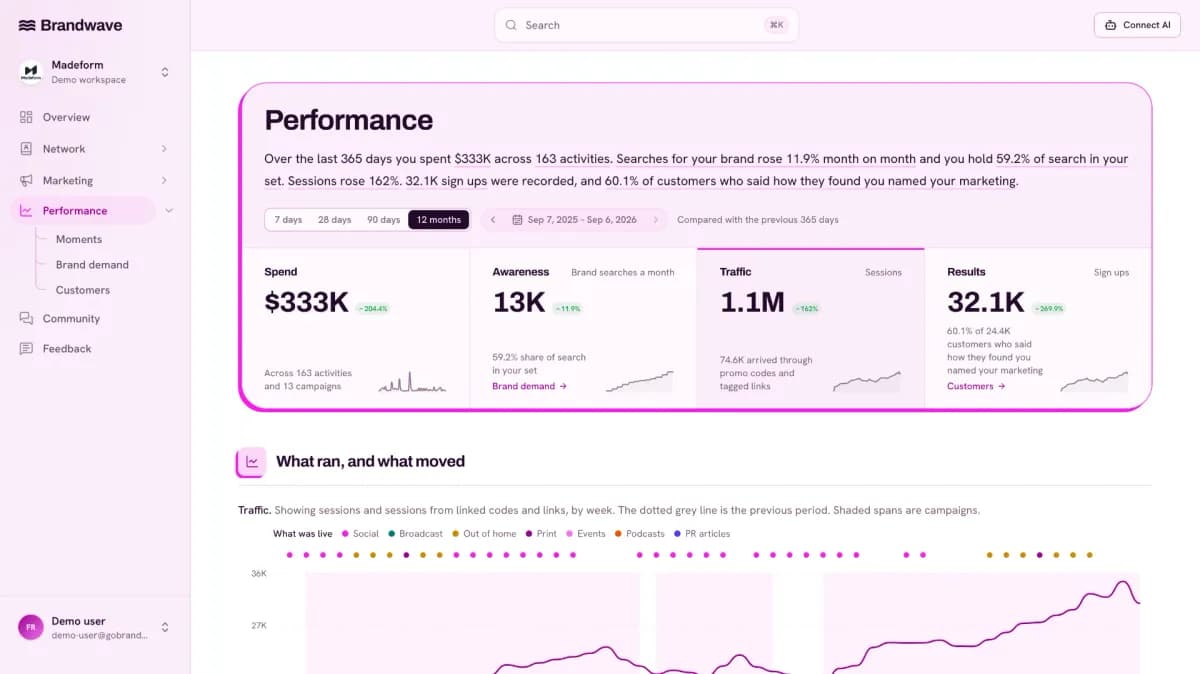Click the 269.9% results change badge
Image resolution: width=1200 pixels, height=674 pixels.
[x=1048, y=308]
